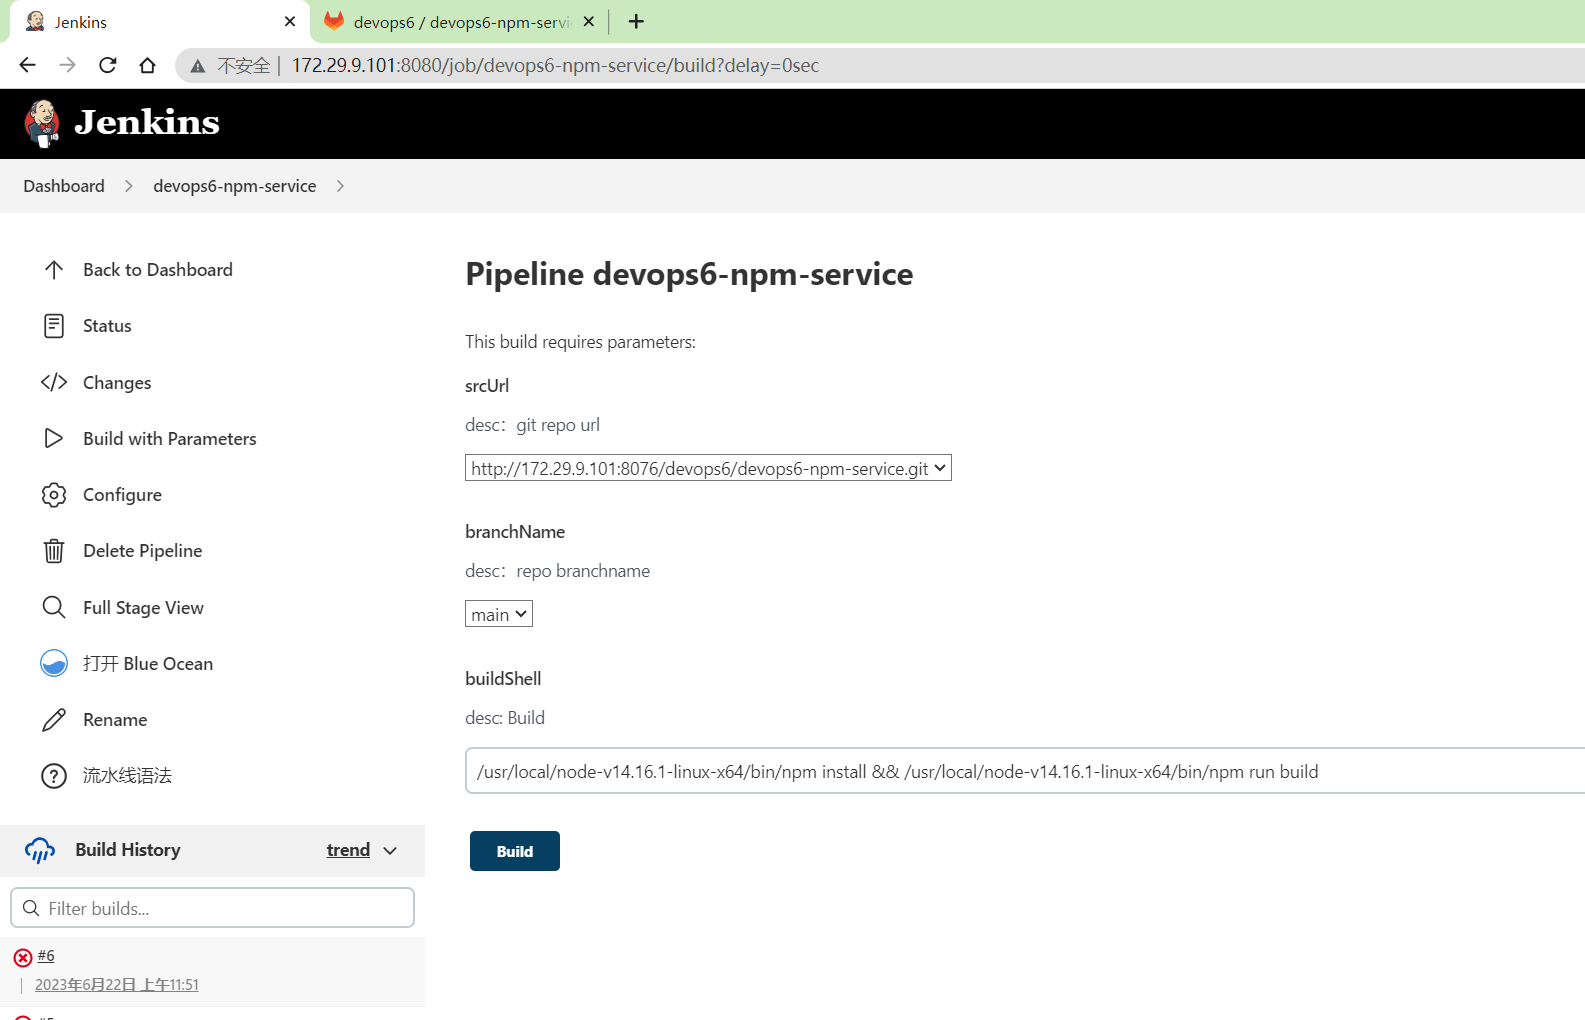Viewport: 1585px width, 1020px height.
Task: Click the Rename pencil icon
Action: point(54,720)
